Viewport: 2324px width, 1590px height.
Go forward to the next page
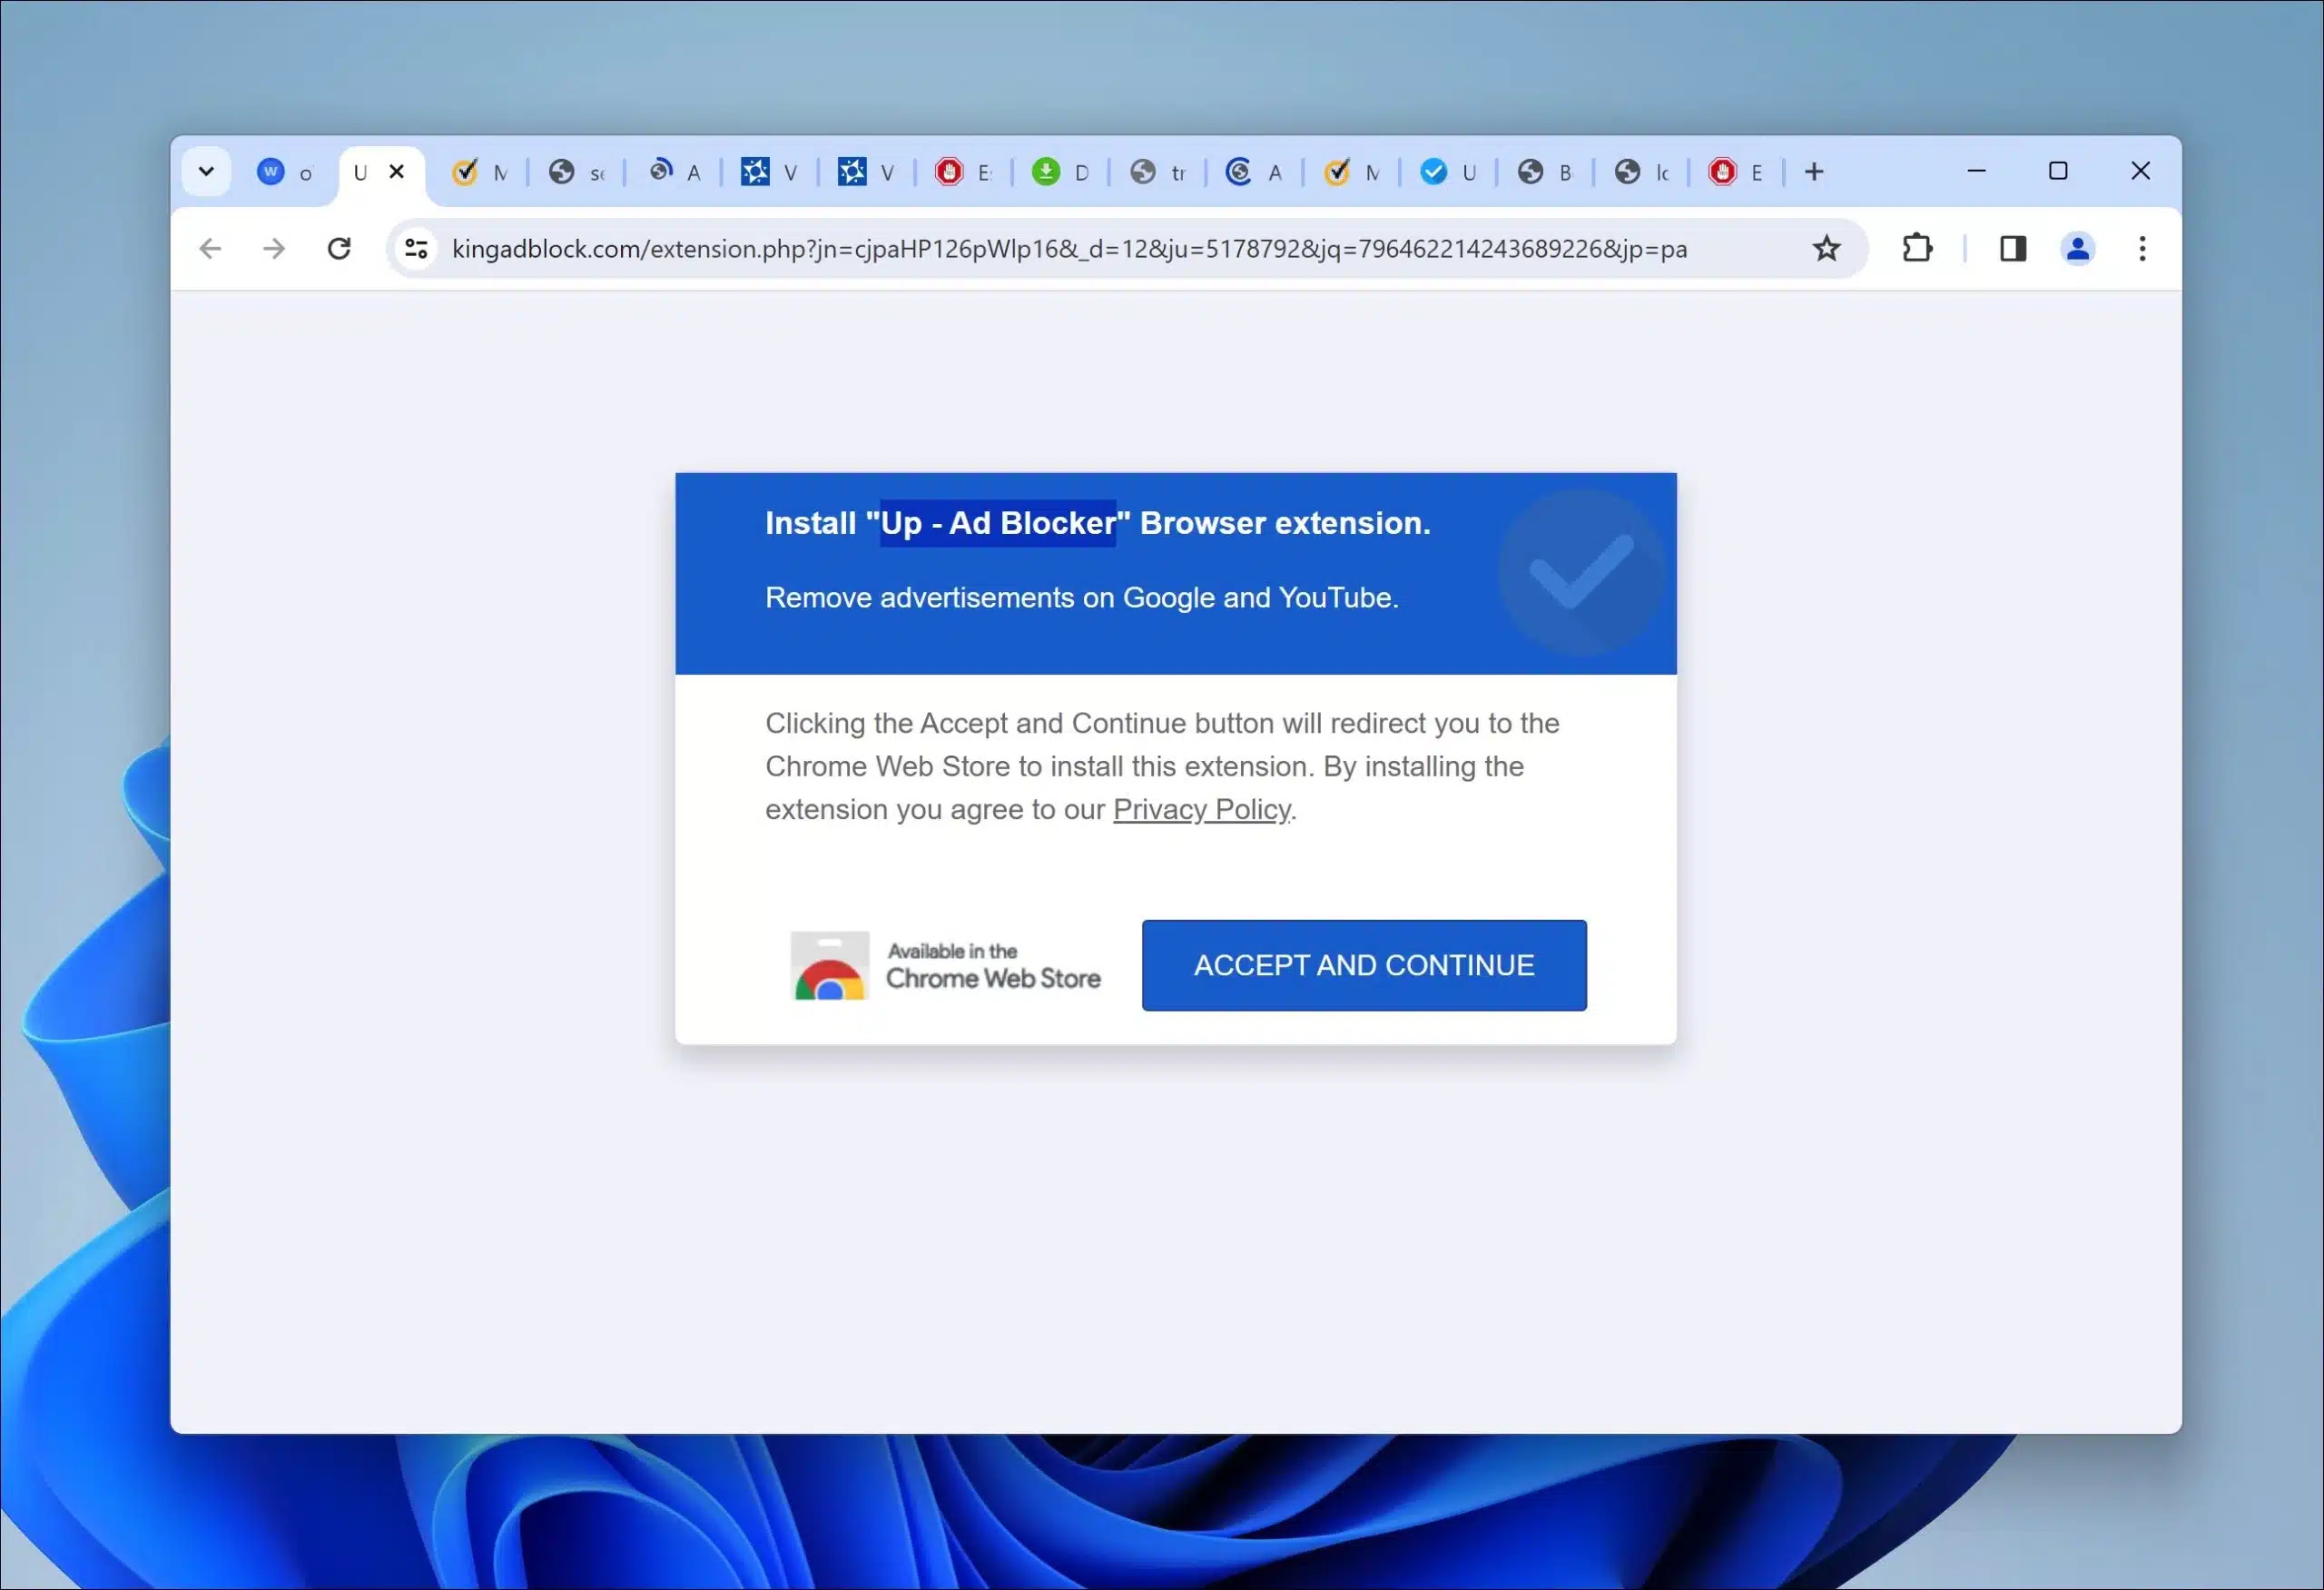point(274,248)
